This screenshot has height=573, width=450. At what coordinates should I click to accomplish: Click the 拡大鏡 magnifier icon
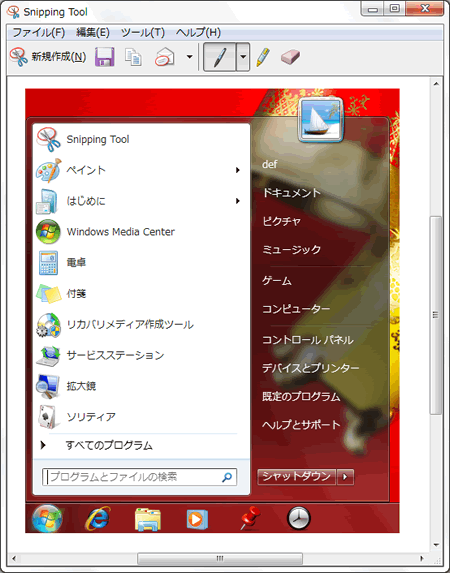click(48, 386)
